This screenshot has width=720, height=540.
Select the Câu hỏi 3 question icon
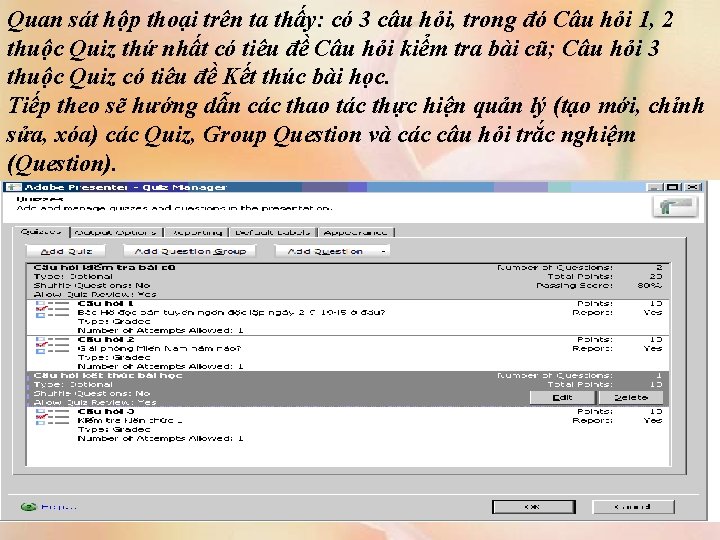[x=52, y=417]
